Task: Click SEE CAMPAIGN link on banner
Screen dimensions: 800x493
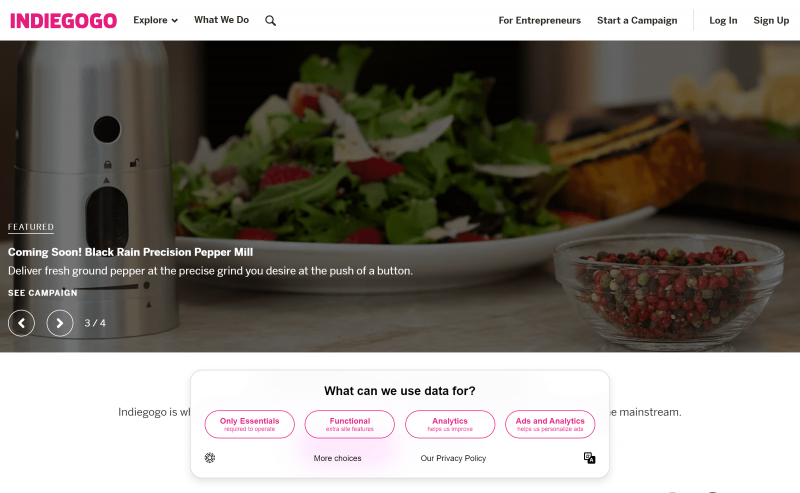Action: (43, 293)
